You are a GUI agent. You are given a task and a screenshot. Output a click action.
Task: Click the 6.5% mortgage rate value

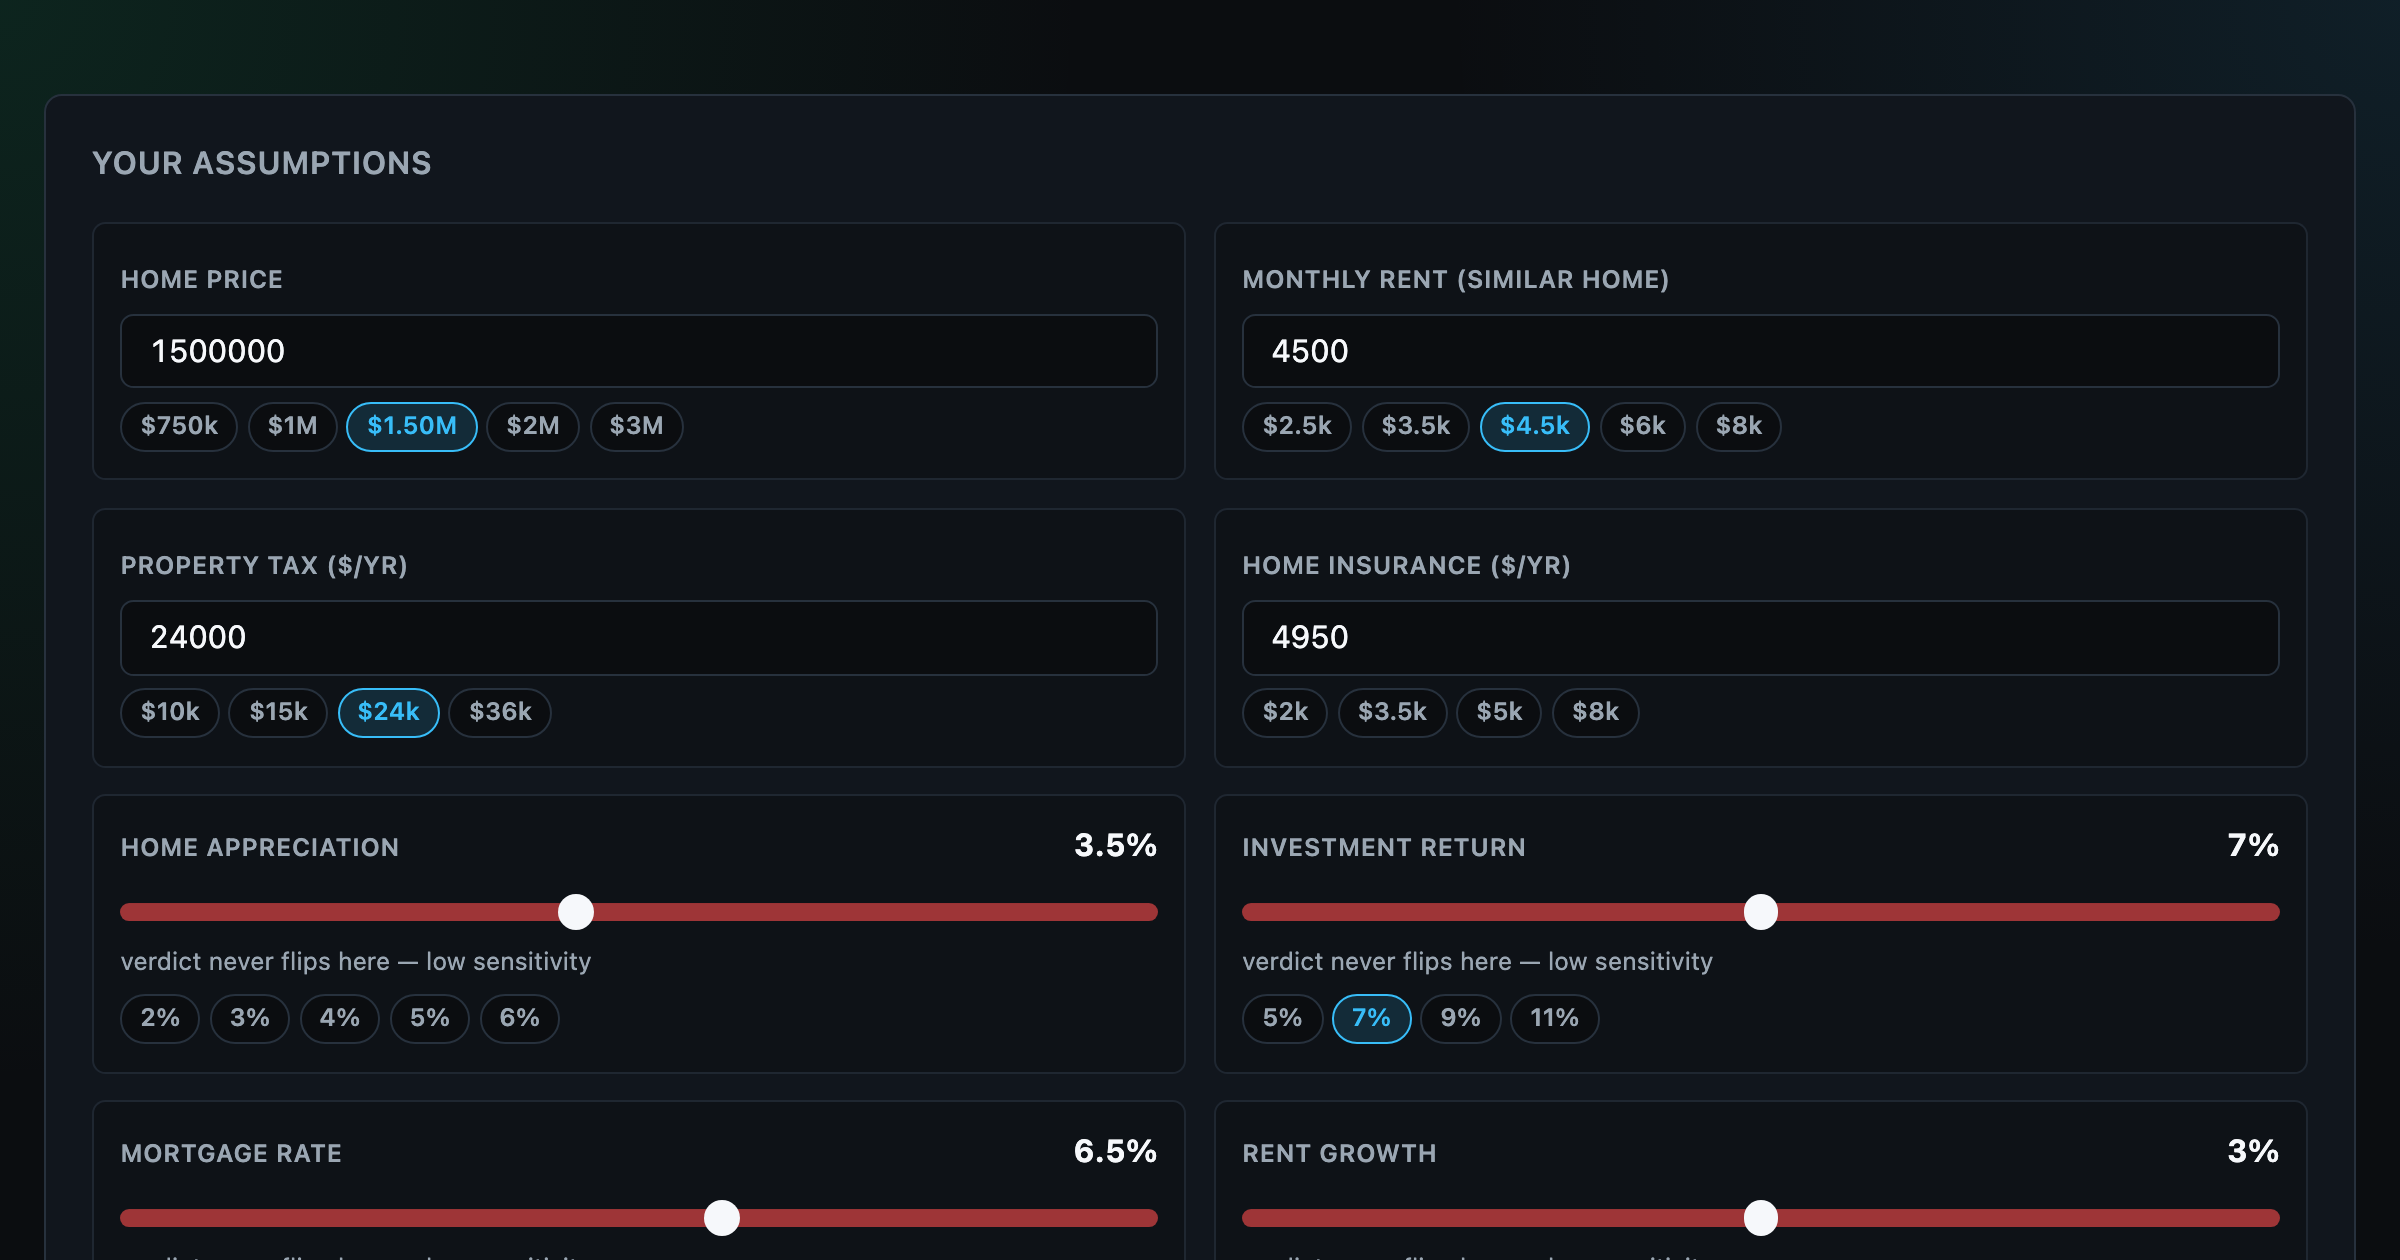[1115, 1152]
